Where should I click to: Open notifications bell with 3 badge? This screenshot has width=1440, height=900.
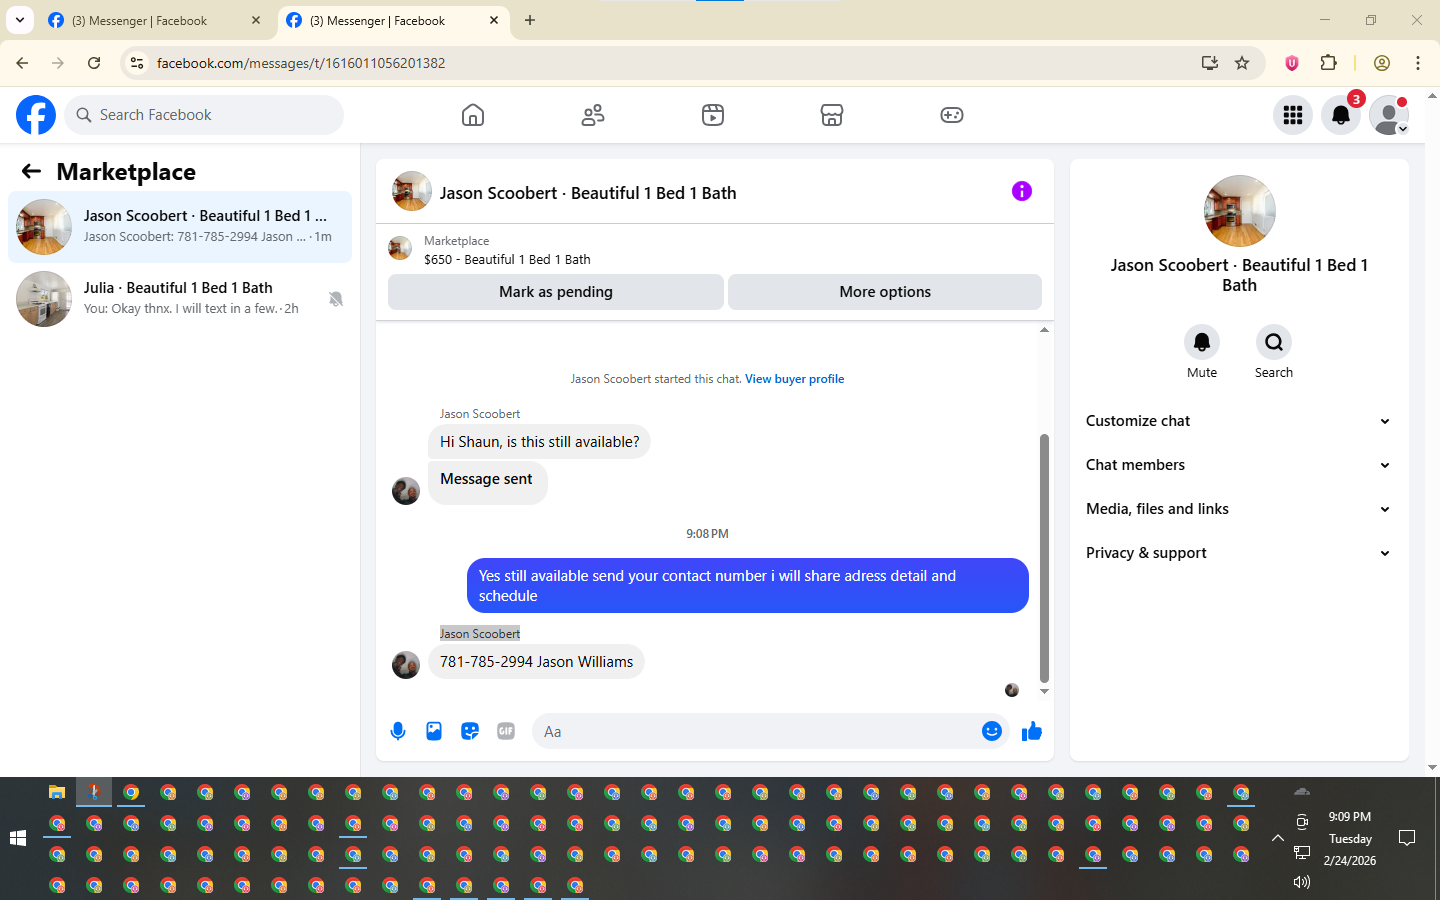(1341, 115)
